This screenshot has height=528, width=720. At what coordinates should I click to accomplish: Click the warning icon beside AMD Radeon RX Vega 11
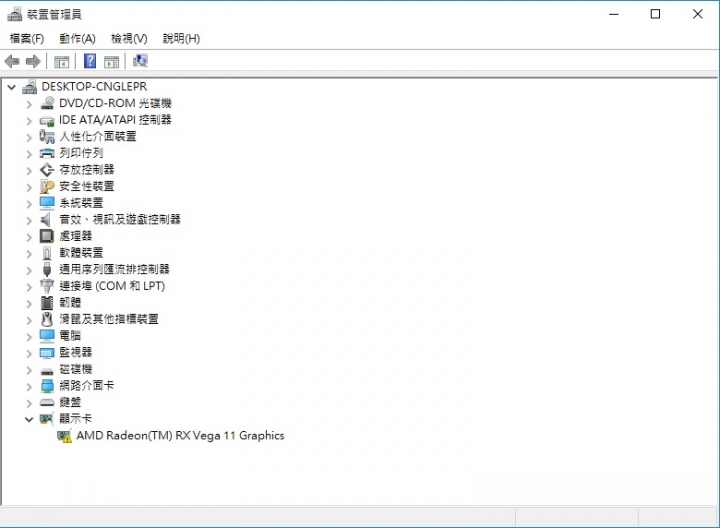(x=64, y=436)
